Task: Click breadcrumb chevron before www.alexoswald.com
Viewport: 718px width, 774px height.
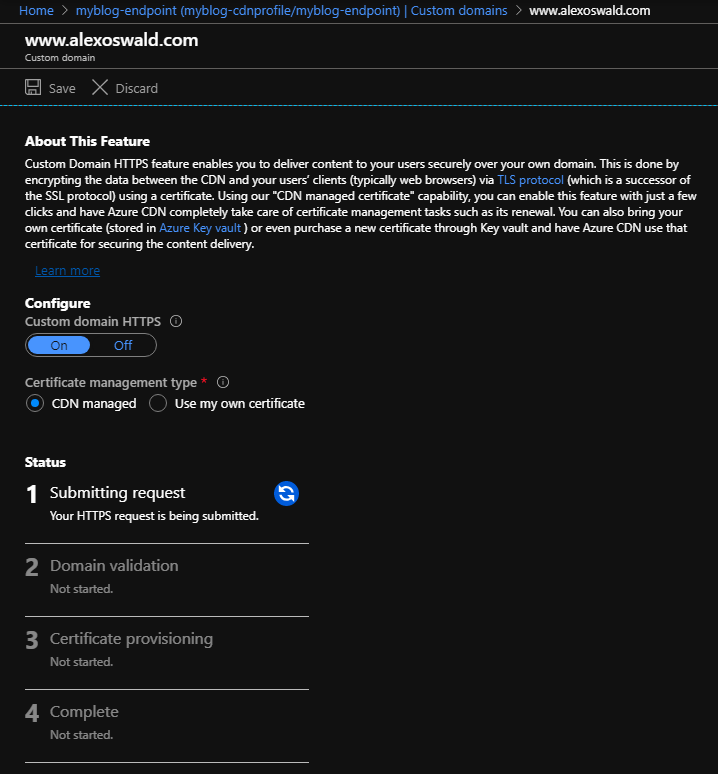Action: tap(518, 10)
